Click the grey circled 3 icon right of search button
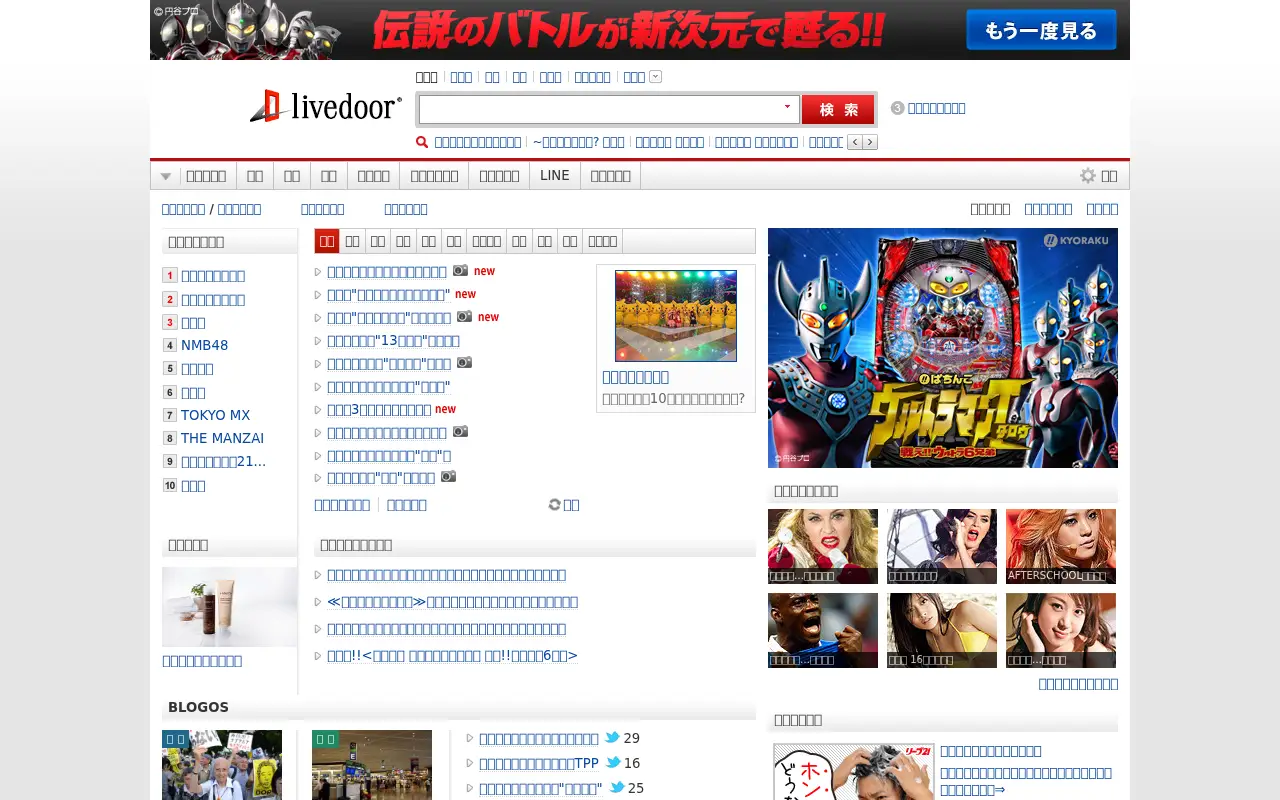Viewport: 1280px width, 800px height. coord(897,108)
